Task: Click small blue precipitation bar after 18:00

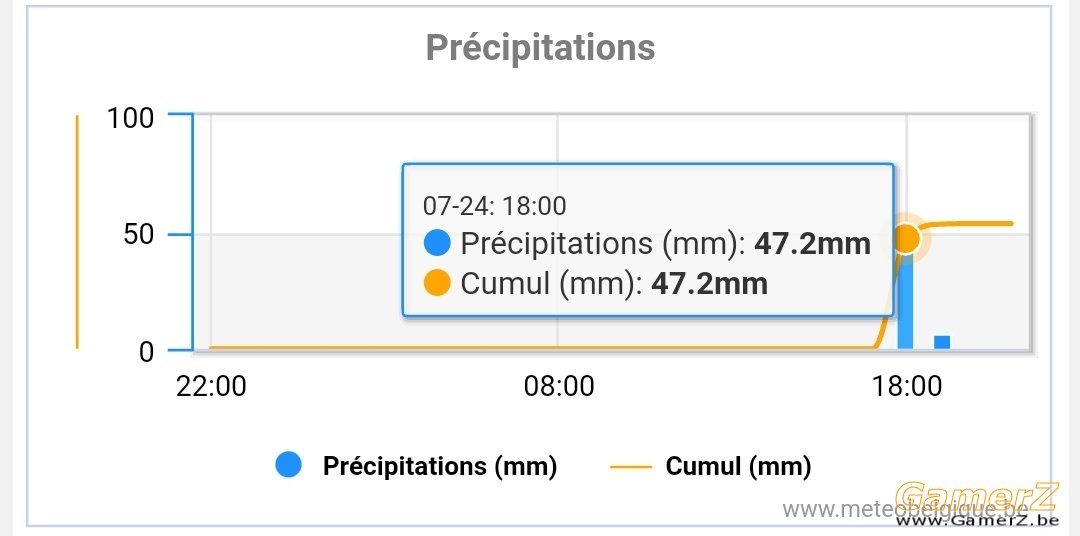Action: coord(942,342)
